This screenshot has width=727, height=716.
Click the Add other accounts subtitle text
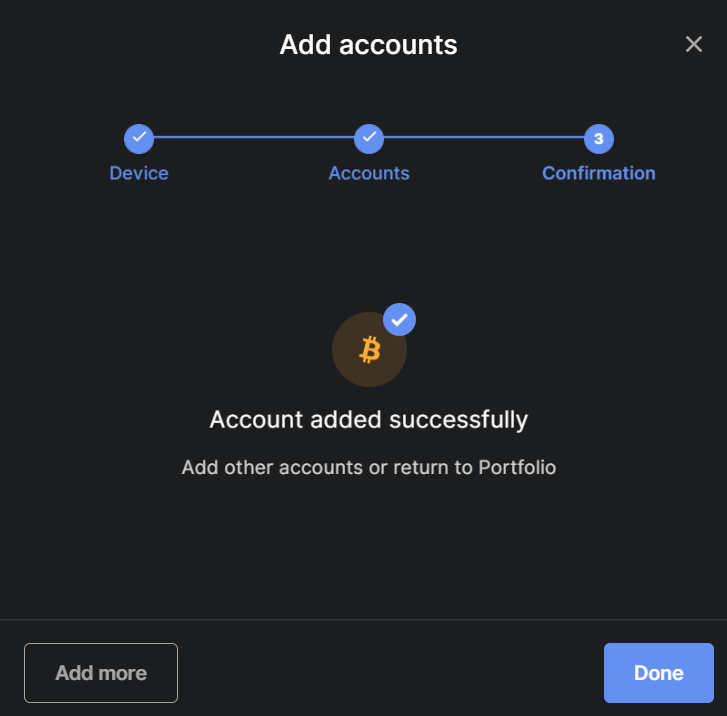tap(369, 467)
